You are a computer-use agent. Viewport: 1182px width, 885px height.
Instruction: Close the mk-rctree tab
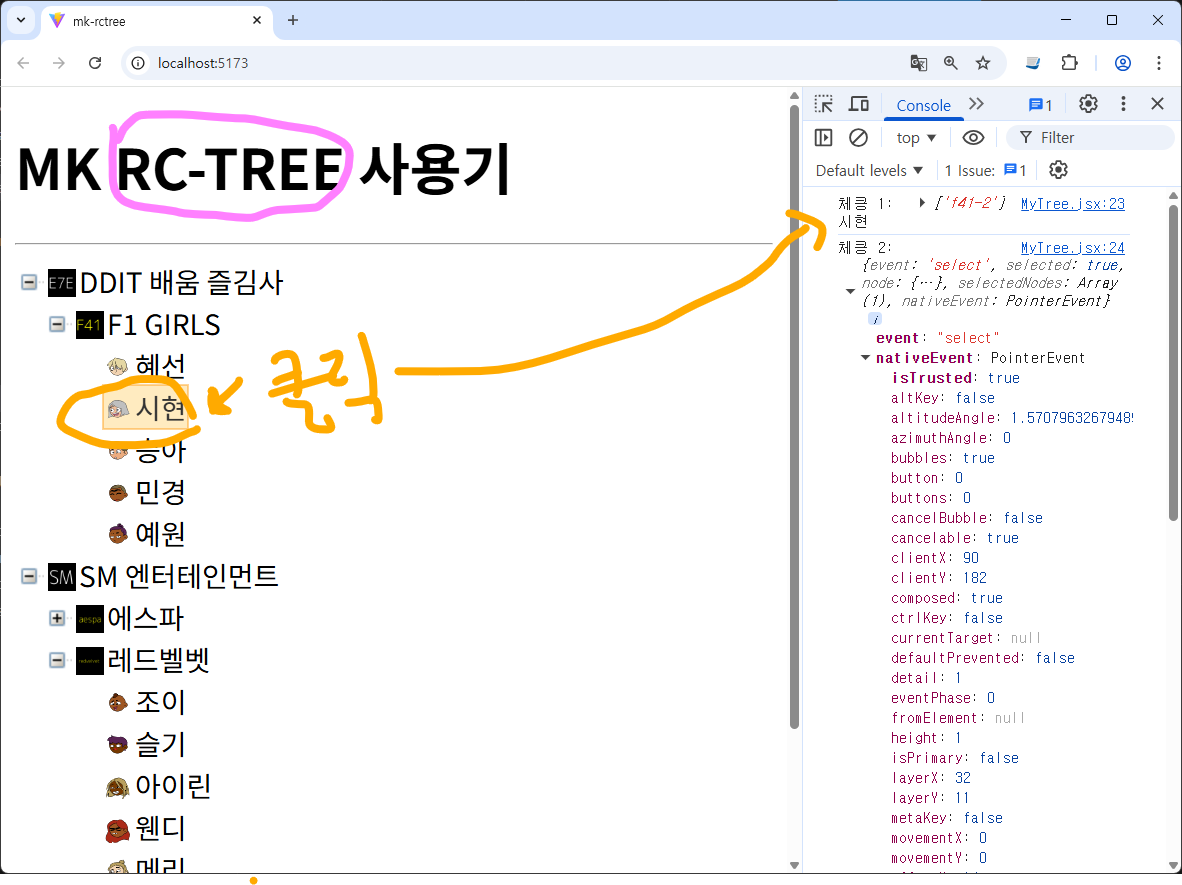click(257, 20)
